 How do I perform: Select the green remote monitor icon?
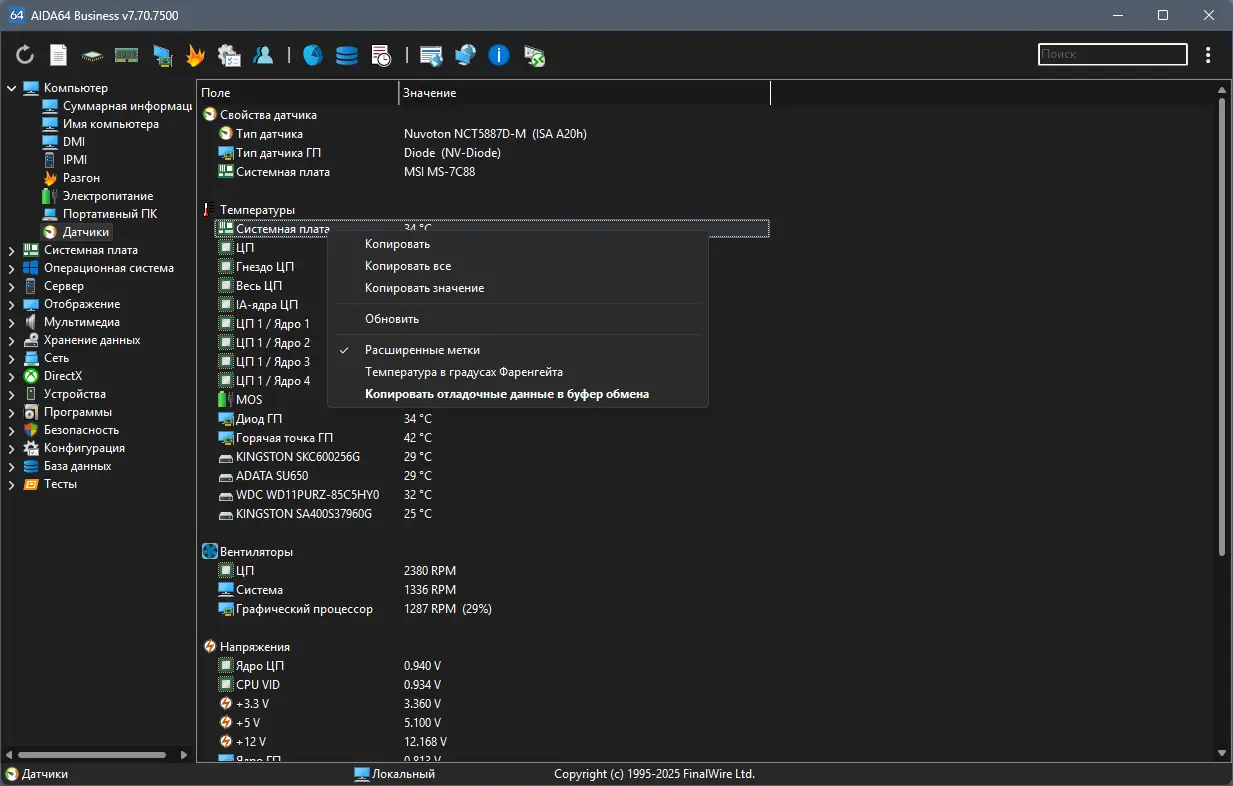(x=533, y=55)
